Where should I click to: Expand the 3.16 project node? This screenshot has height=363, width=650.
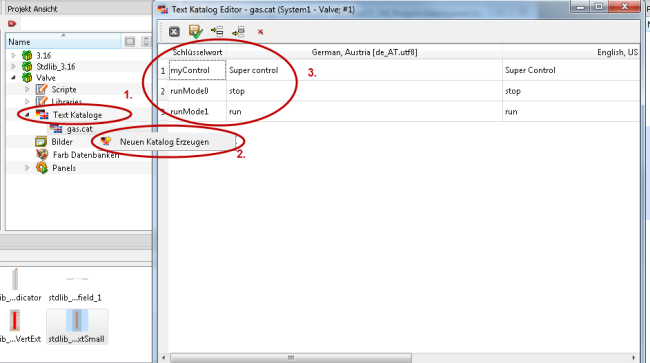pyautogui.click(x=13, y=55)
